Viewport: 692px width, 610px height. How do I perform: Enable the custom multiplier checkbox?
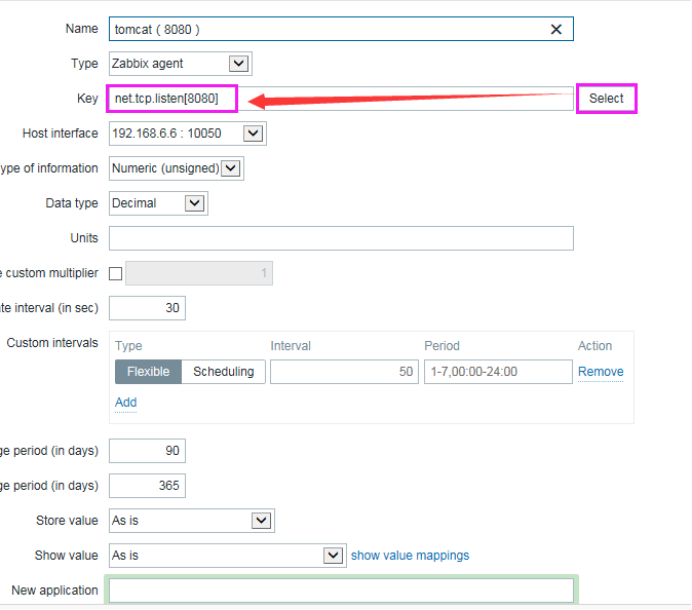[116, 273]
